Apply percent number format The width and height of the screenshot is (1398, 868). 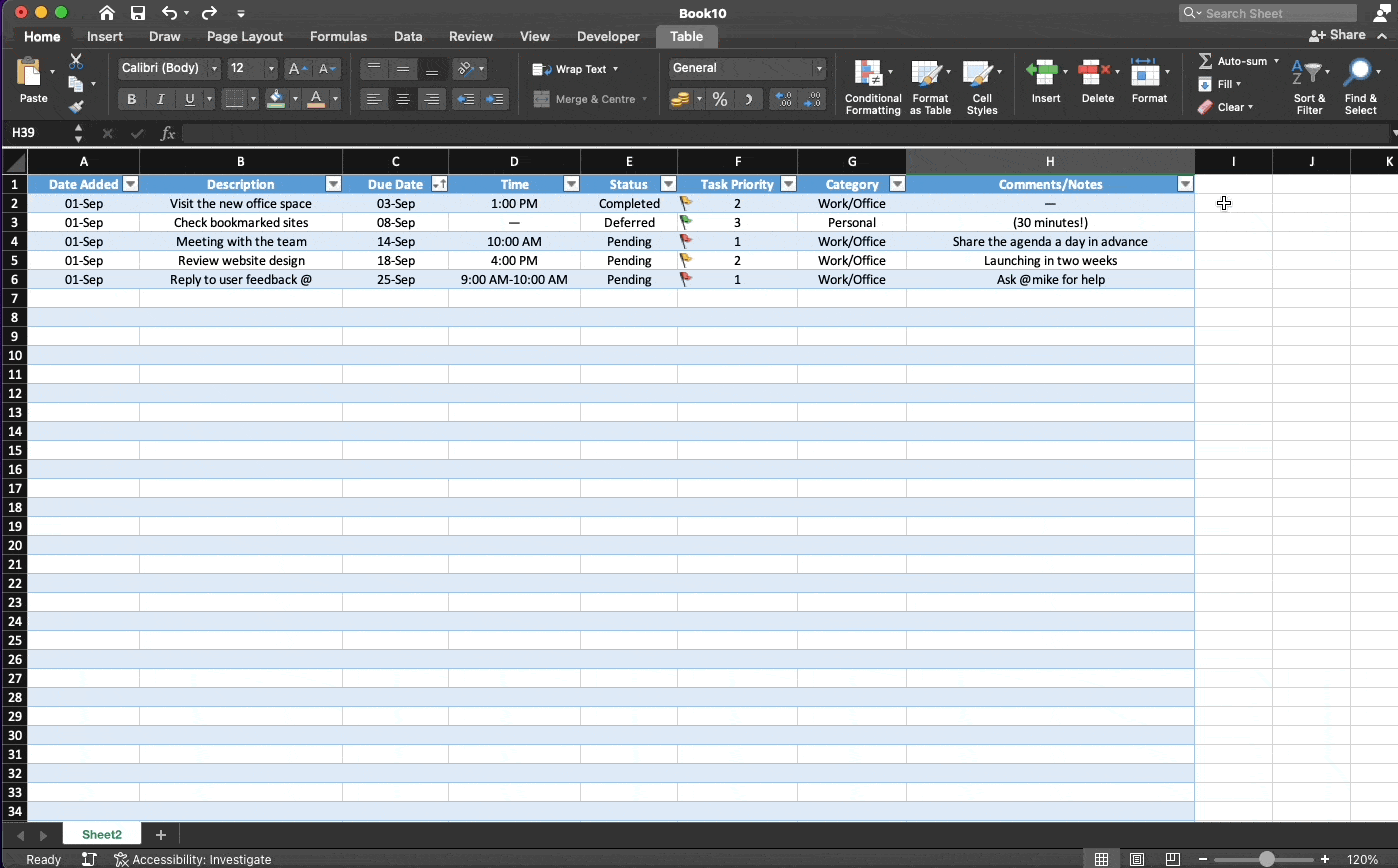719,99
